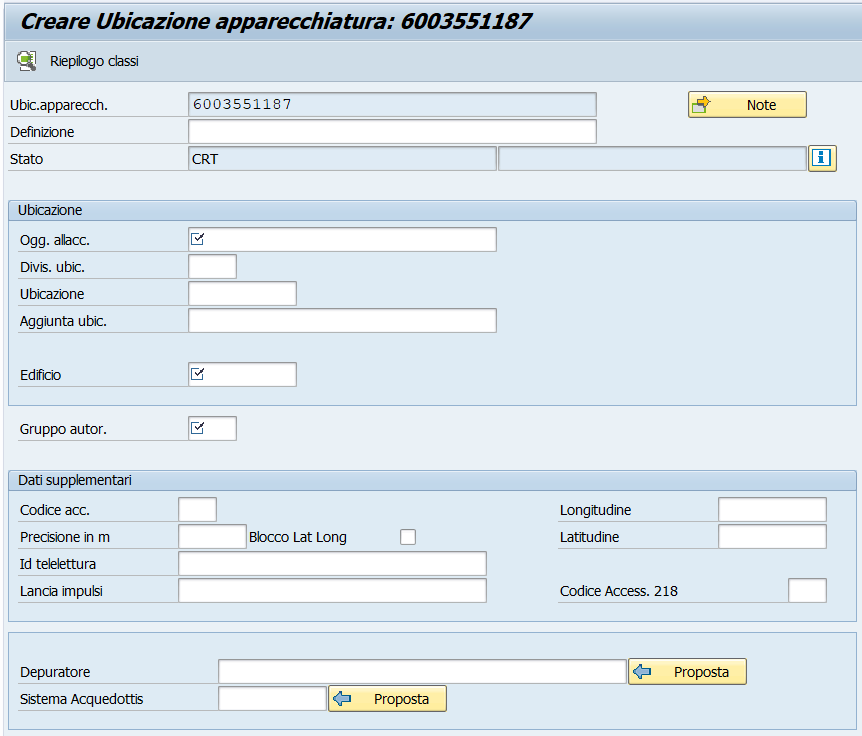Image resolution: width=862 pixels, height=736 pixels.
Task: Click into the Divis. ubic. field
Action: coord(212,267)
